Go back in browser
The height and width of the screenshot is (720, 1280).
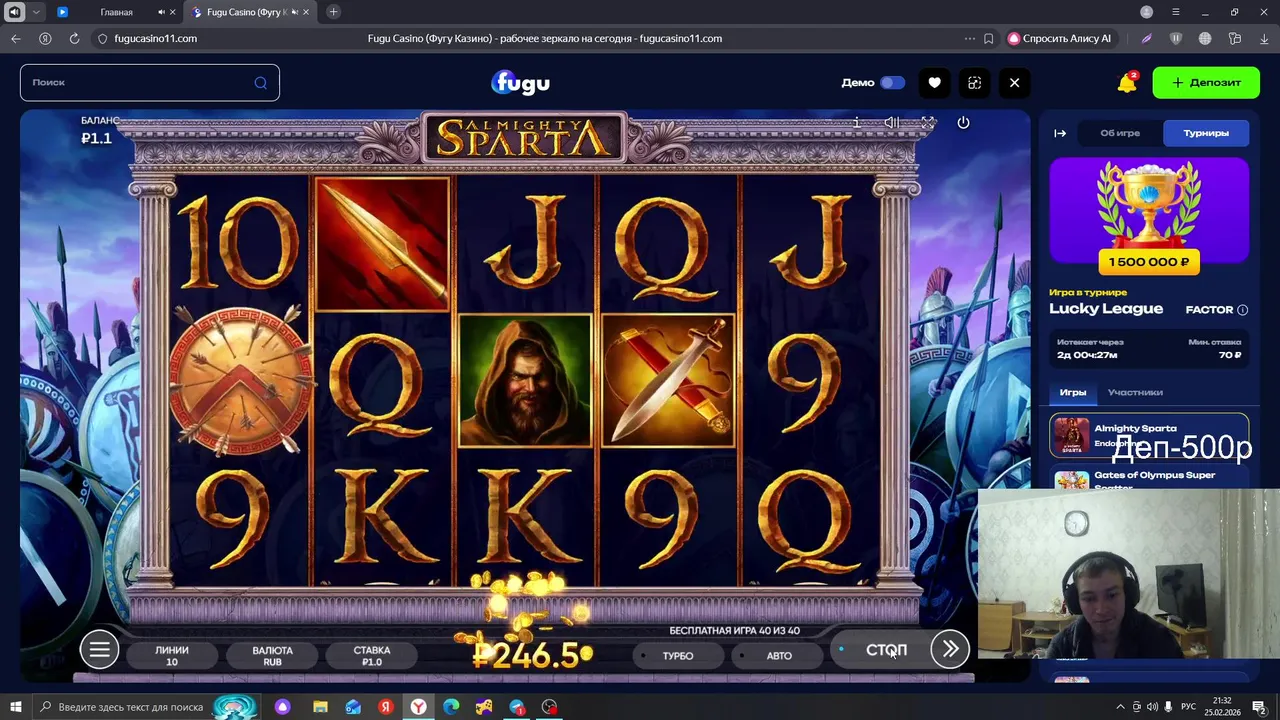coord(15,38)
